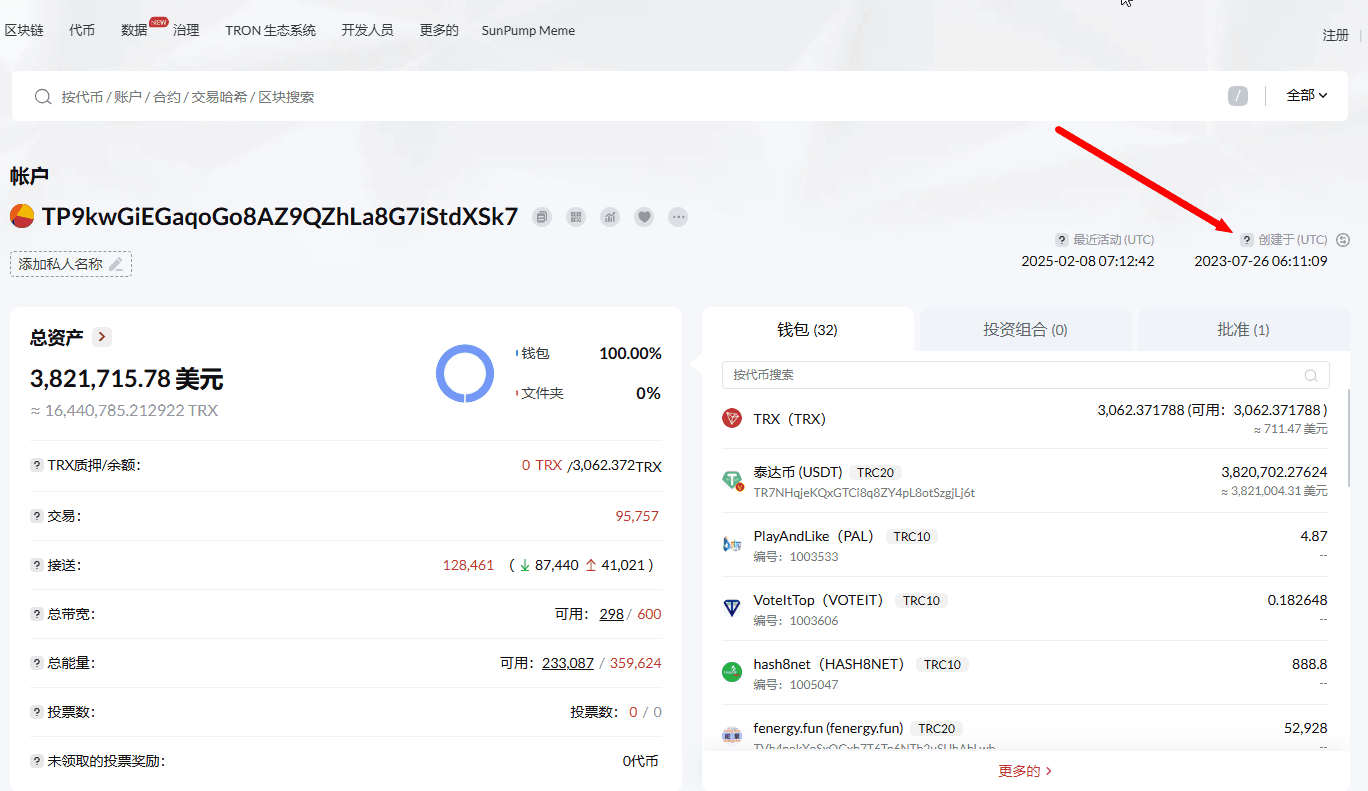Toggle the UTC/local time switch icon
The image size is (1368, 791).
pos(1343,240)
